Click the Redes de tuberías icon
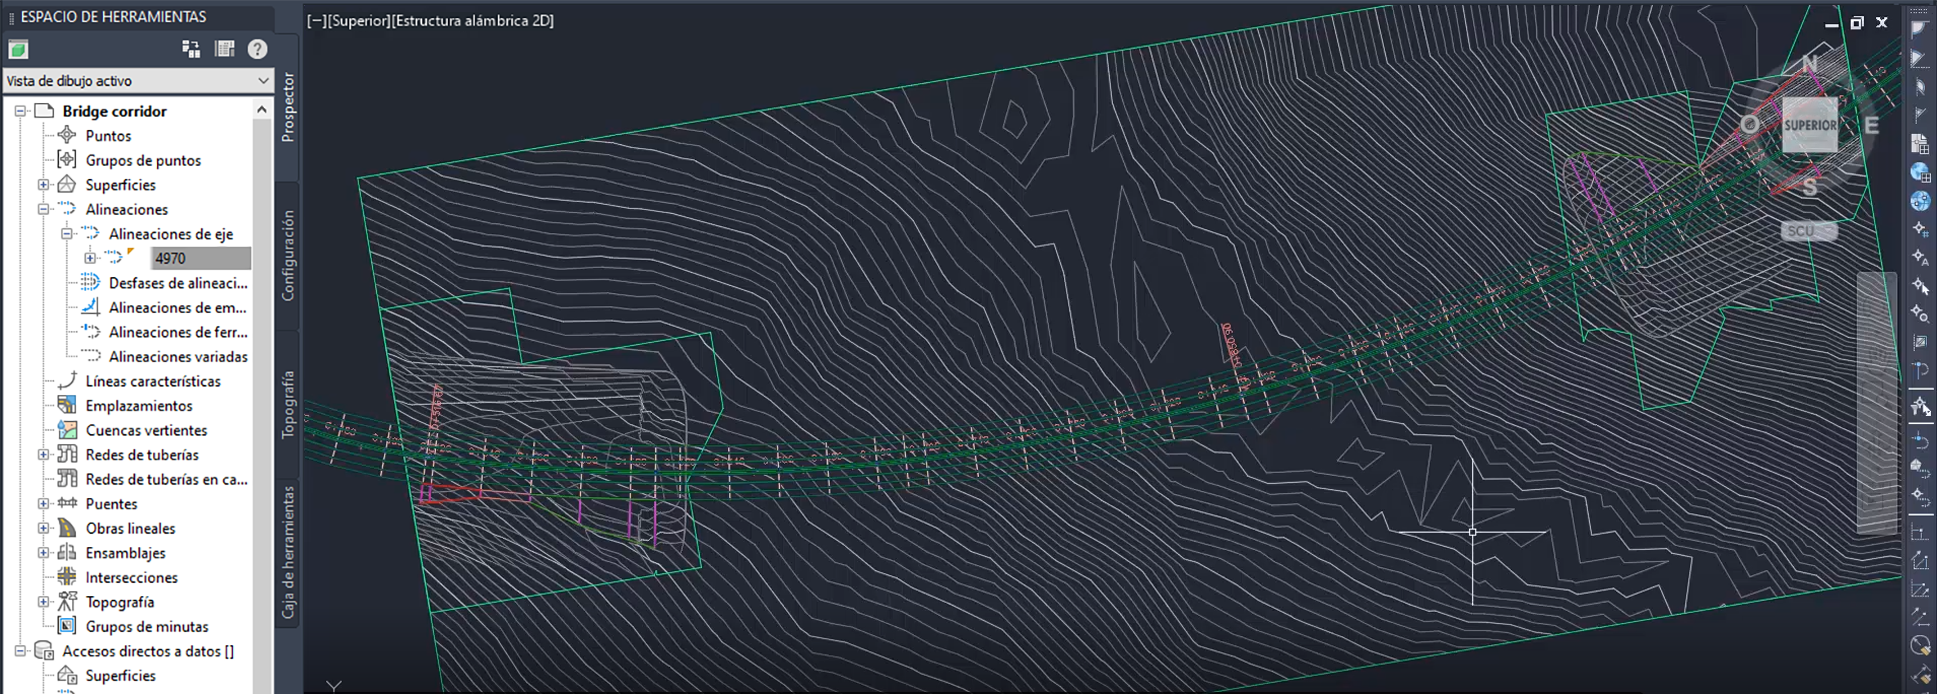 [67, 454]
